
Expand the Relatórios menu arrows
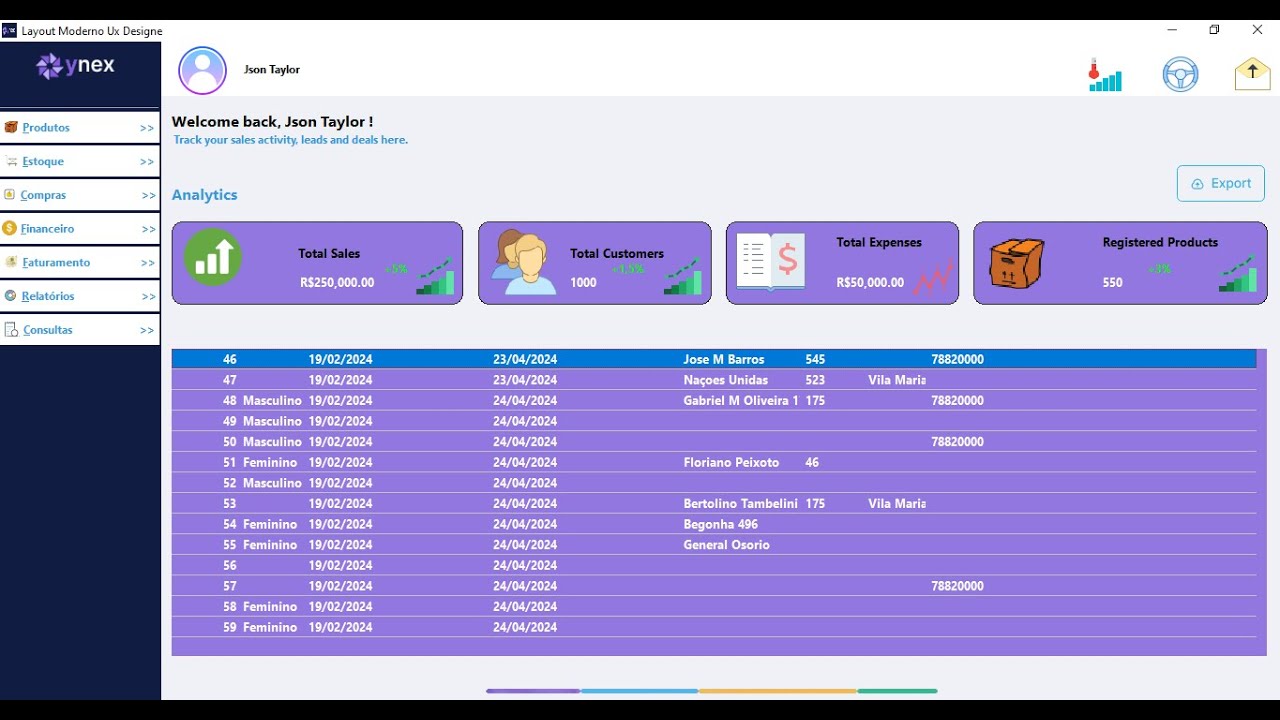click(148, 297)
